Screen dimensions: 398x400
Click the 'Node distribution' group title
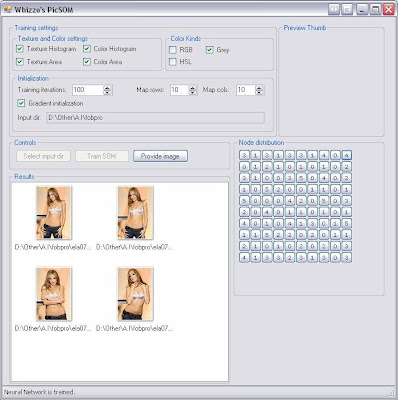[261, 142]
